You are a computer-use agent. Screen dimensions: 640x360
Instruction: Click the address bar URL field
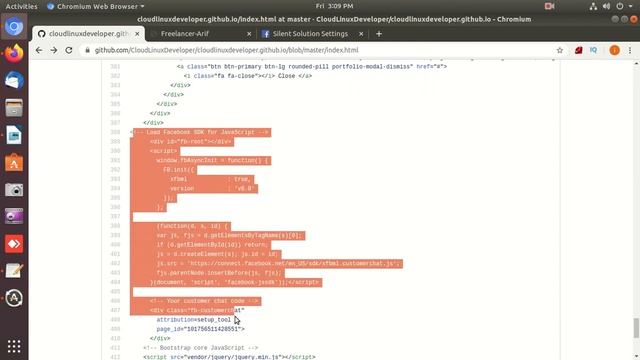point(318,50)
